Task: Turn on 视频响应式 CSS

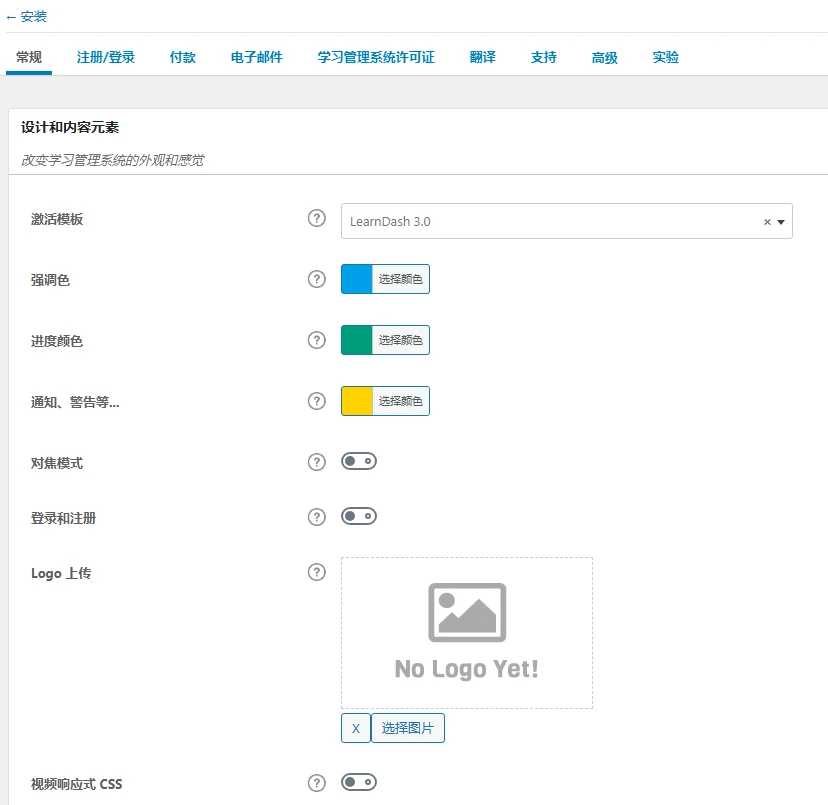Action: [358, 783]
